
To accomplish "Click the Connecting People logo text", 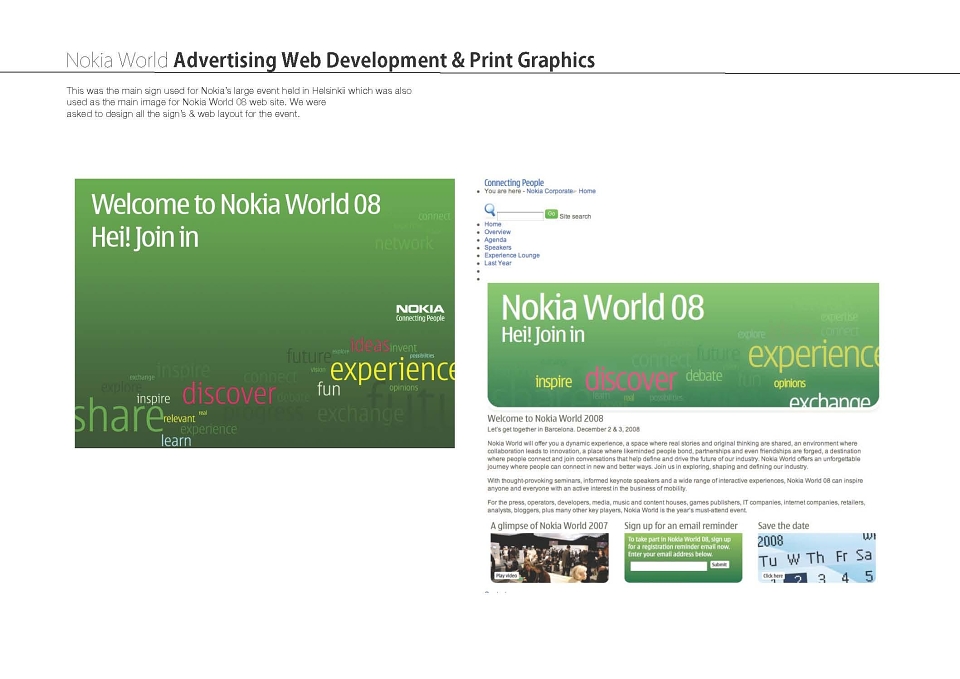I will point(514,182).
